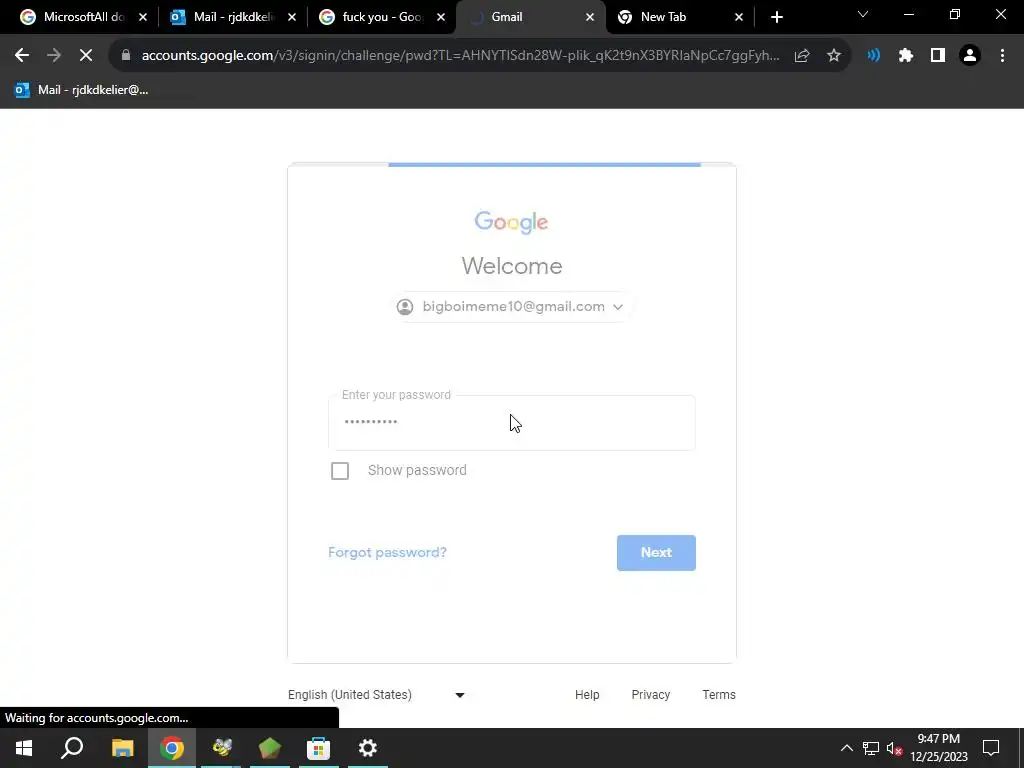The width and height of the screenshot is (1024, 768).
Task: Expand the bigboimeme10@gmail.com account switcher
Action: click(x=511, y=306)
